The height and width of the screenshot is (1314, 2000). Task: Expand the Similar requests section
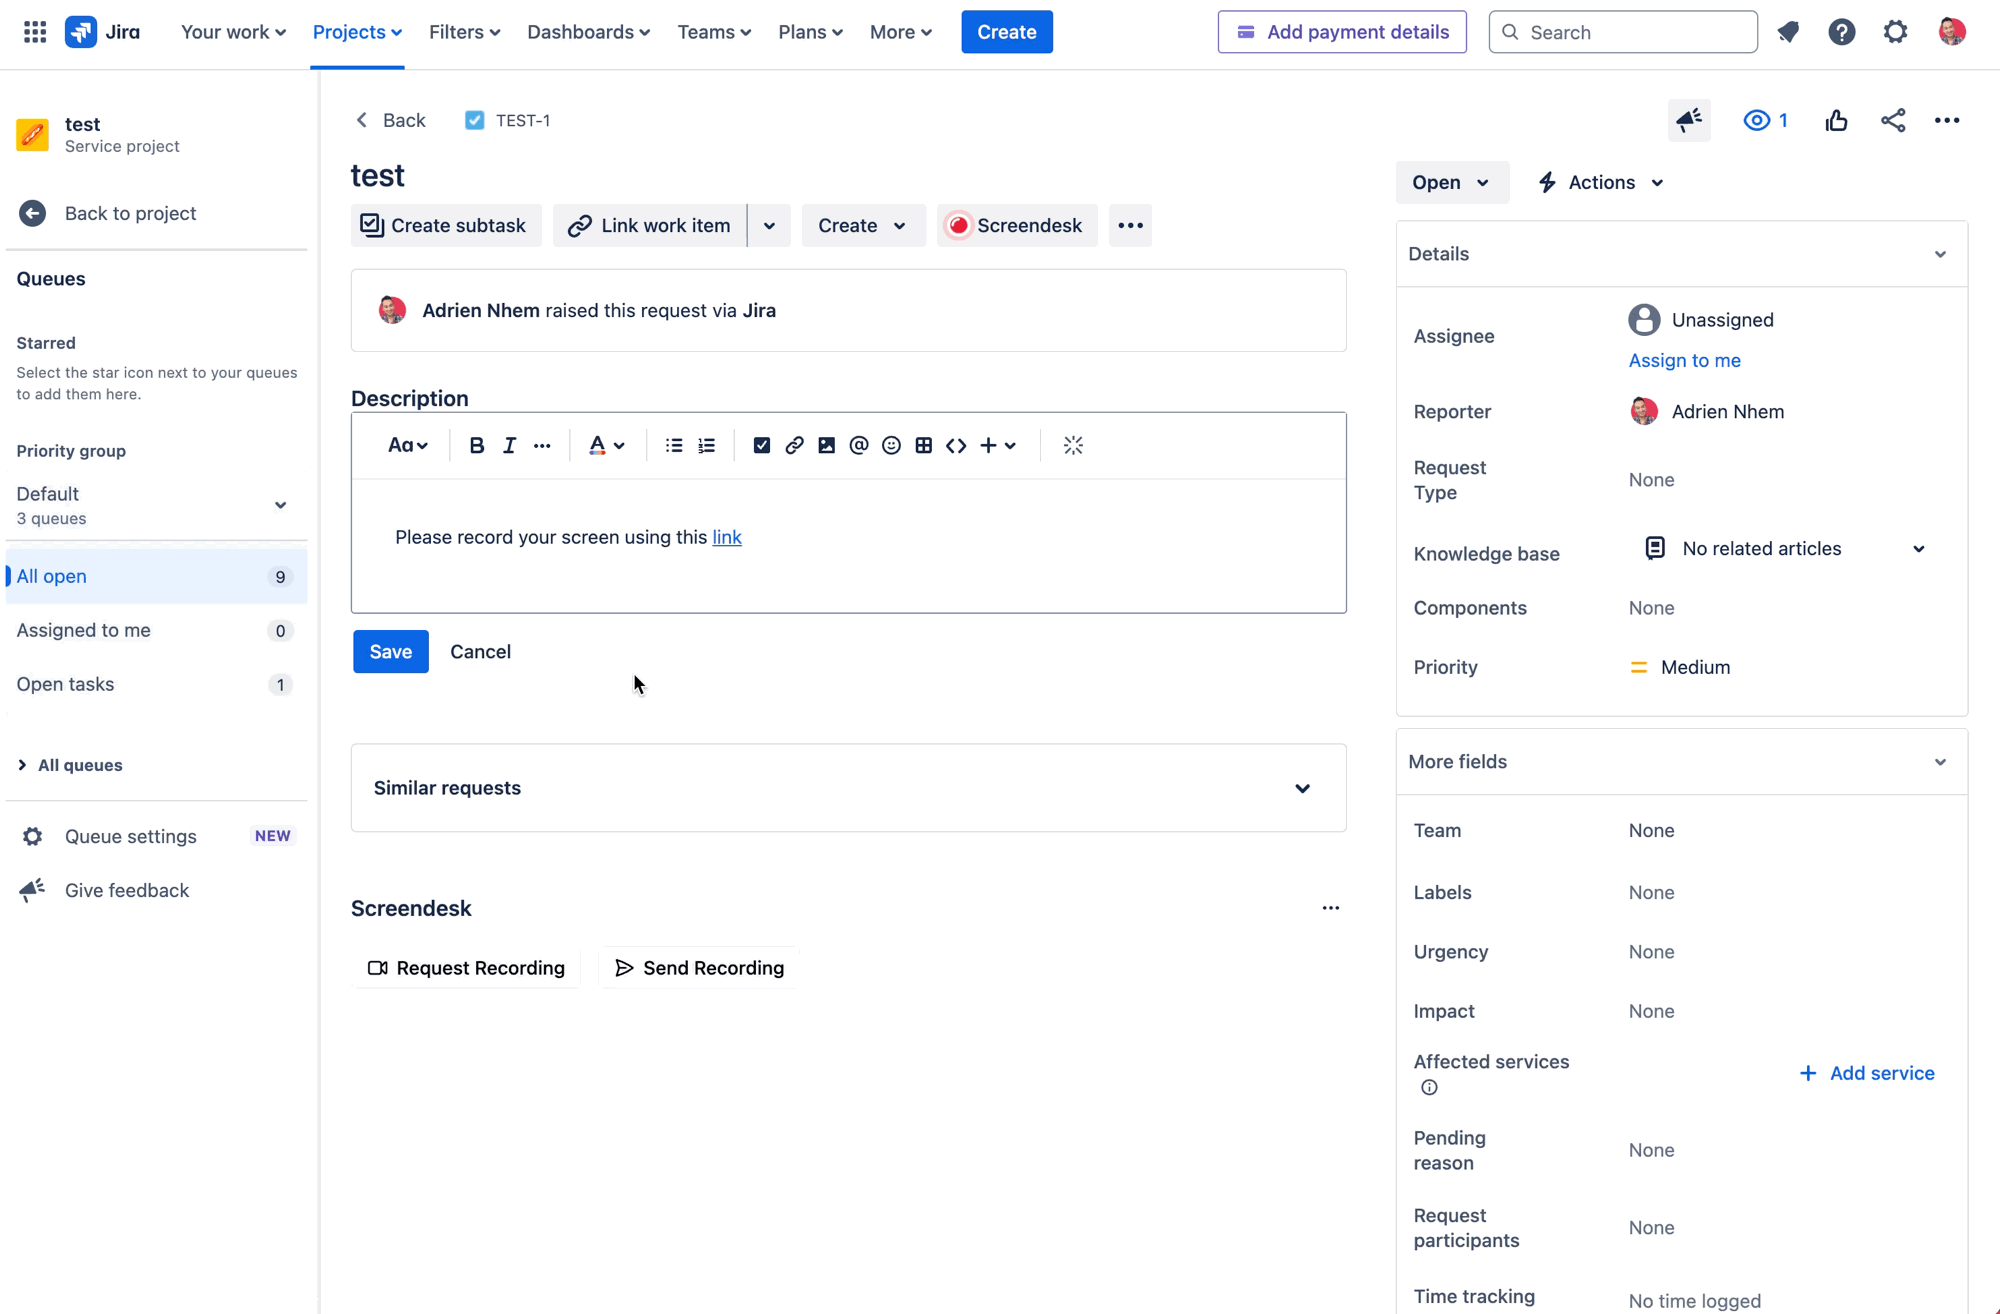(1302, 789)
